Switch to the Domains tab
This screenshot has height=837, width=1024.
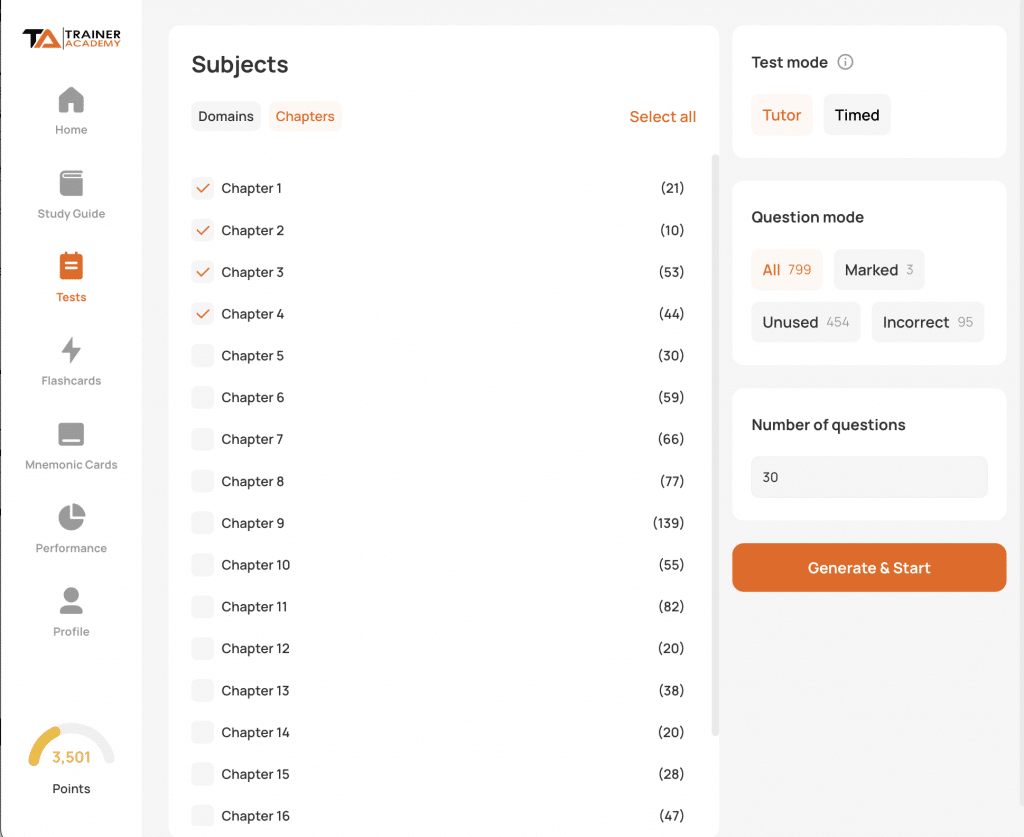[x=226, y=116]
